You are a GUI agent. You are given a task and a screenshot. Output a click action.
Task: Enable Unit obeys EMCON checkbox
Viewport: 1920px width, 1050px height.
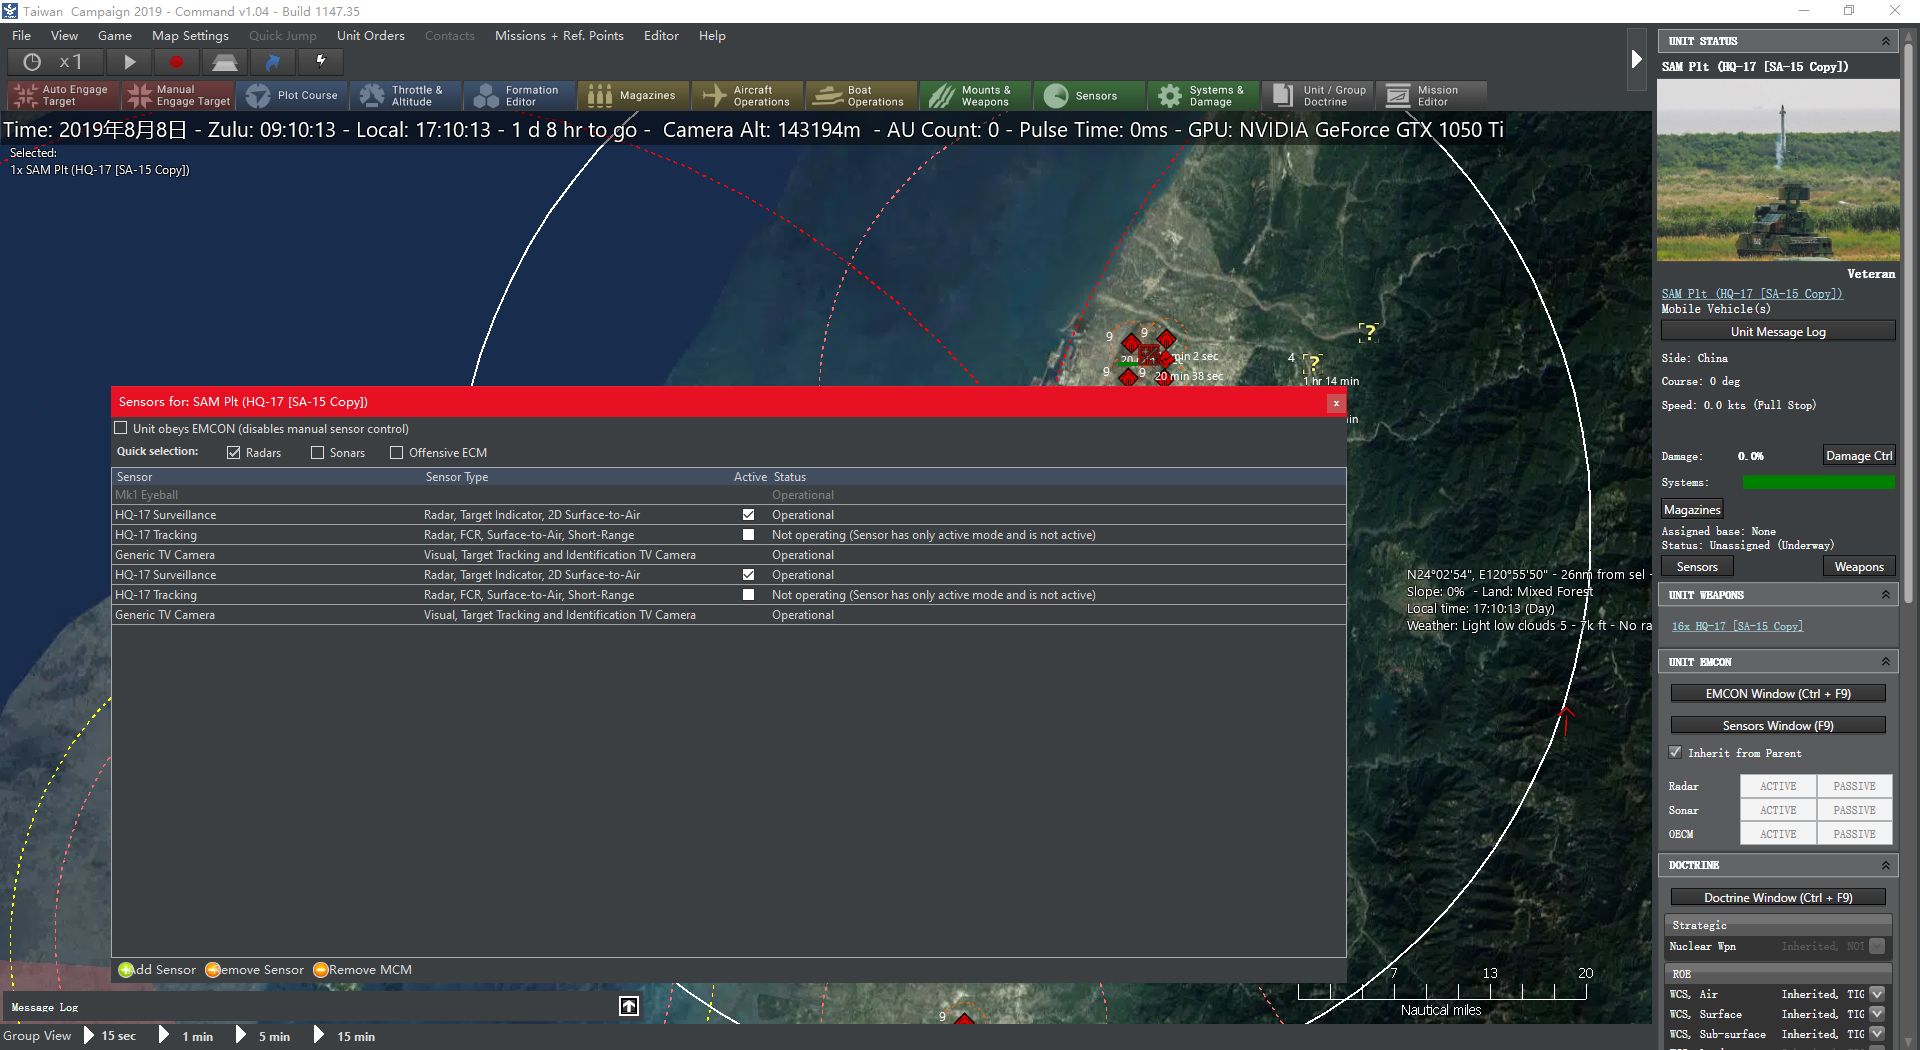(x=121, y=428)
